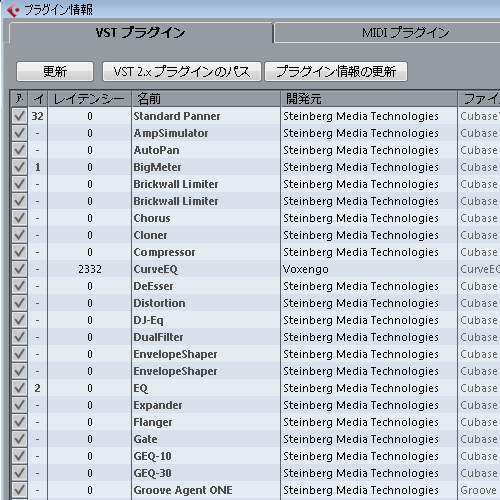This screenshot has width=500, height=500.
Task: Select the Groove Agent ONE plugin name
Action: (x=183, y=490)
